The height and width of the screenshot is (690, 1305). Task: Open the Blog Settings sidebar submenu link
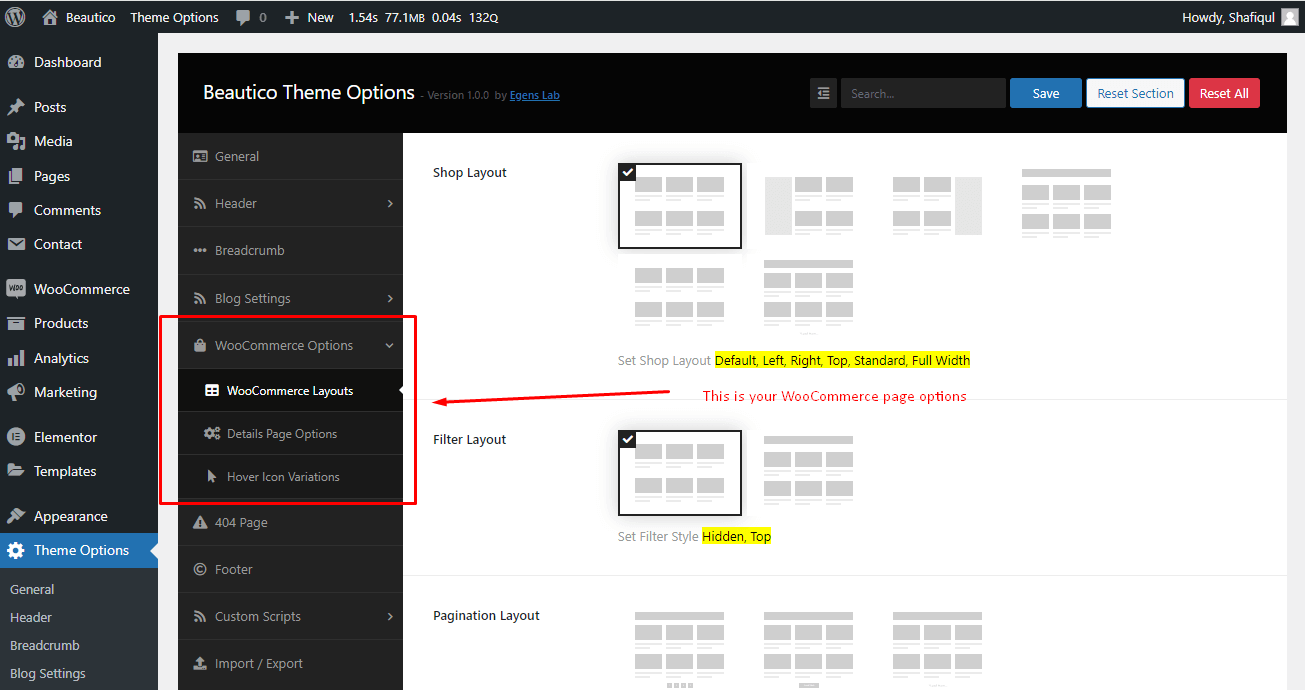coord(48,674)
